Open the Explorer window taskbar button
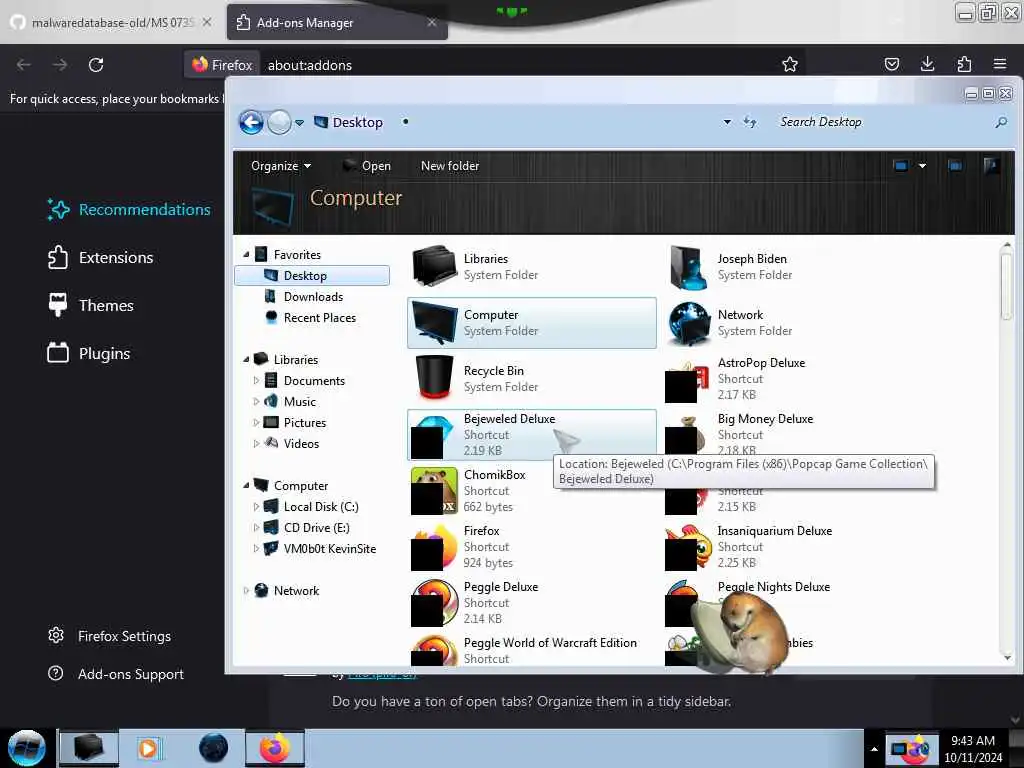Screen dimensions: 1024x768 pos(89,748)
